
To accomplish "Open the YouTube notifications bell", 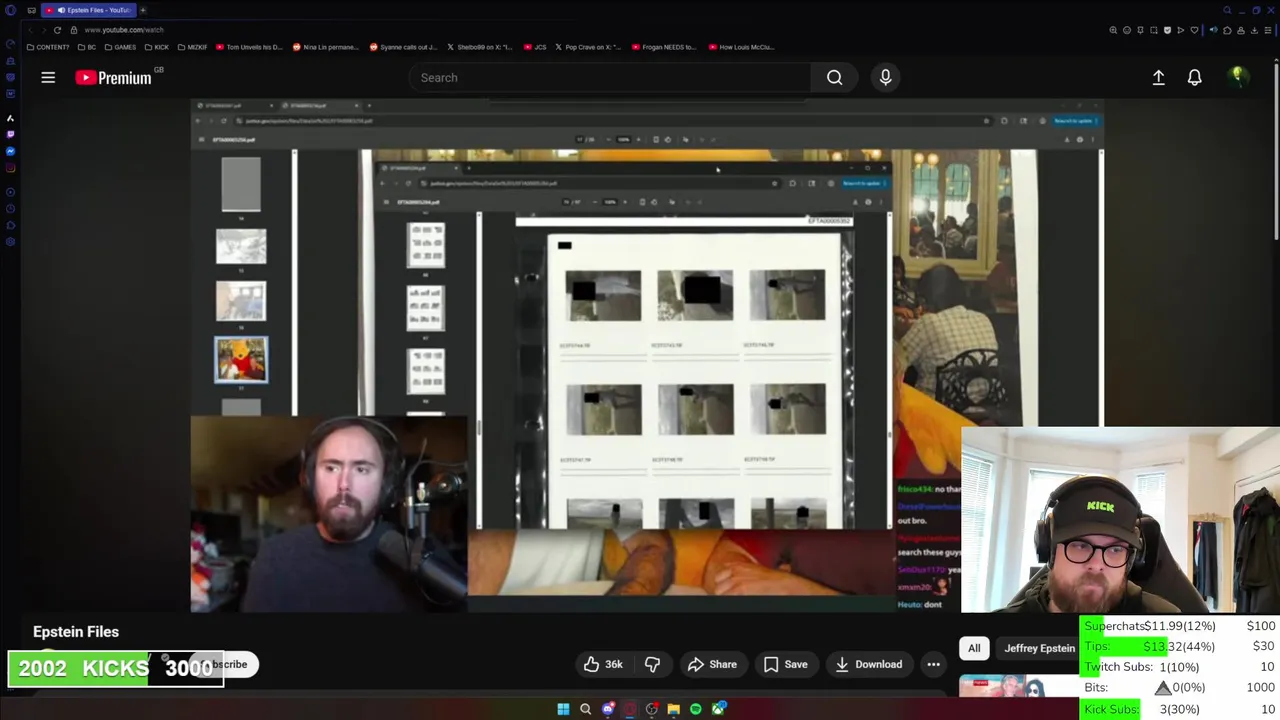I will tap(1194, 77).
